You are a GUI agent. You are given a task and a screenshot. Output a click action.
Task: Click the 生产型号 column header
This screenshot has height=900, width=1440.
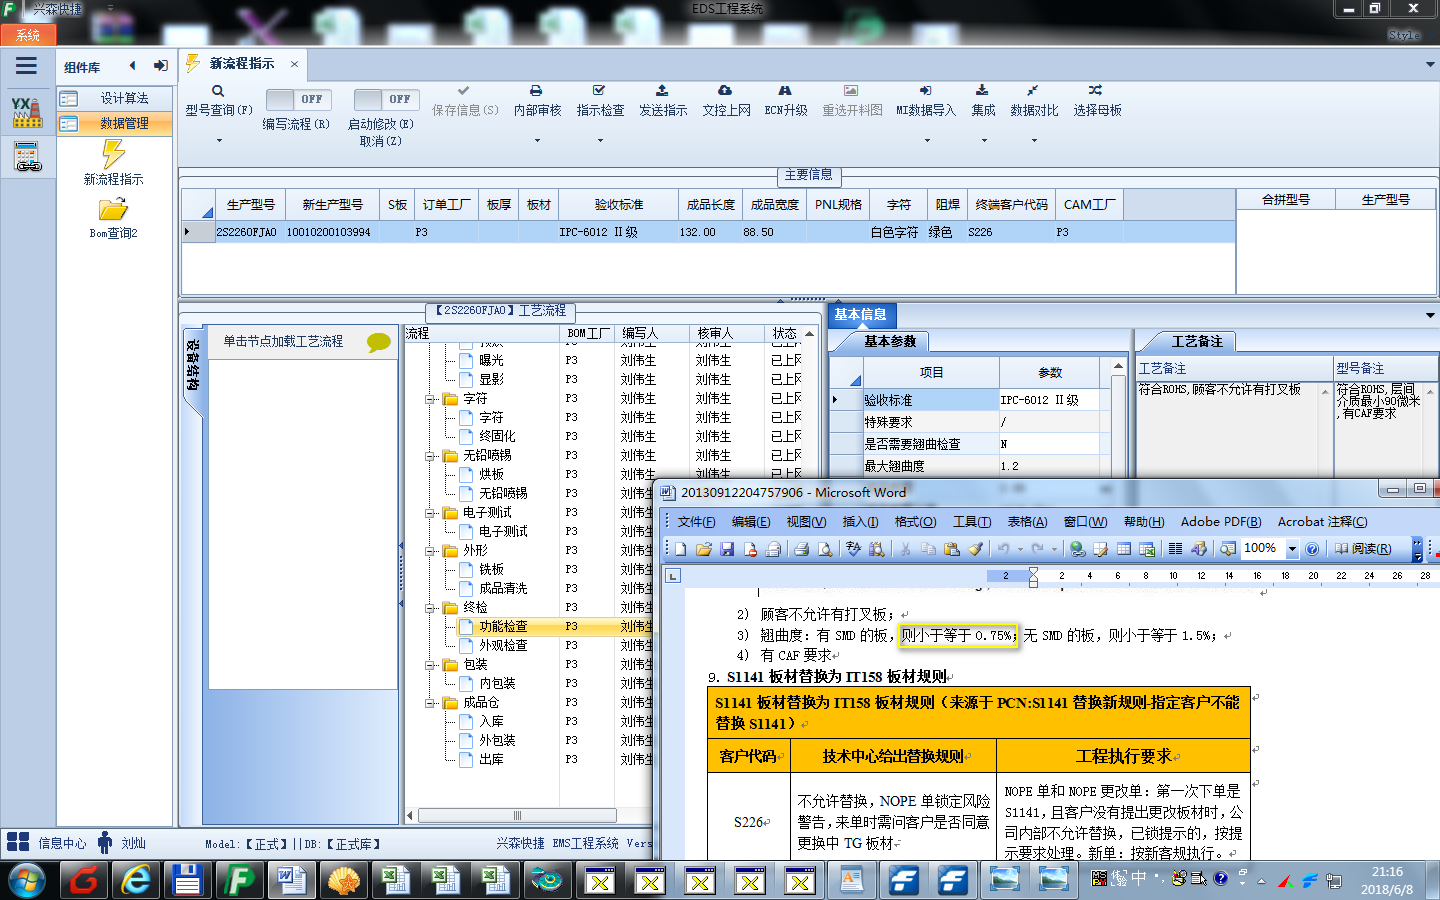pyautogui.click(x=250, y=205)
